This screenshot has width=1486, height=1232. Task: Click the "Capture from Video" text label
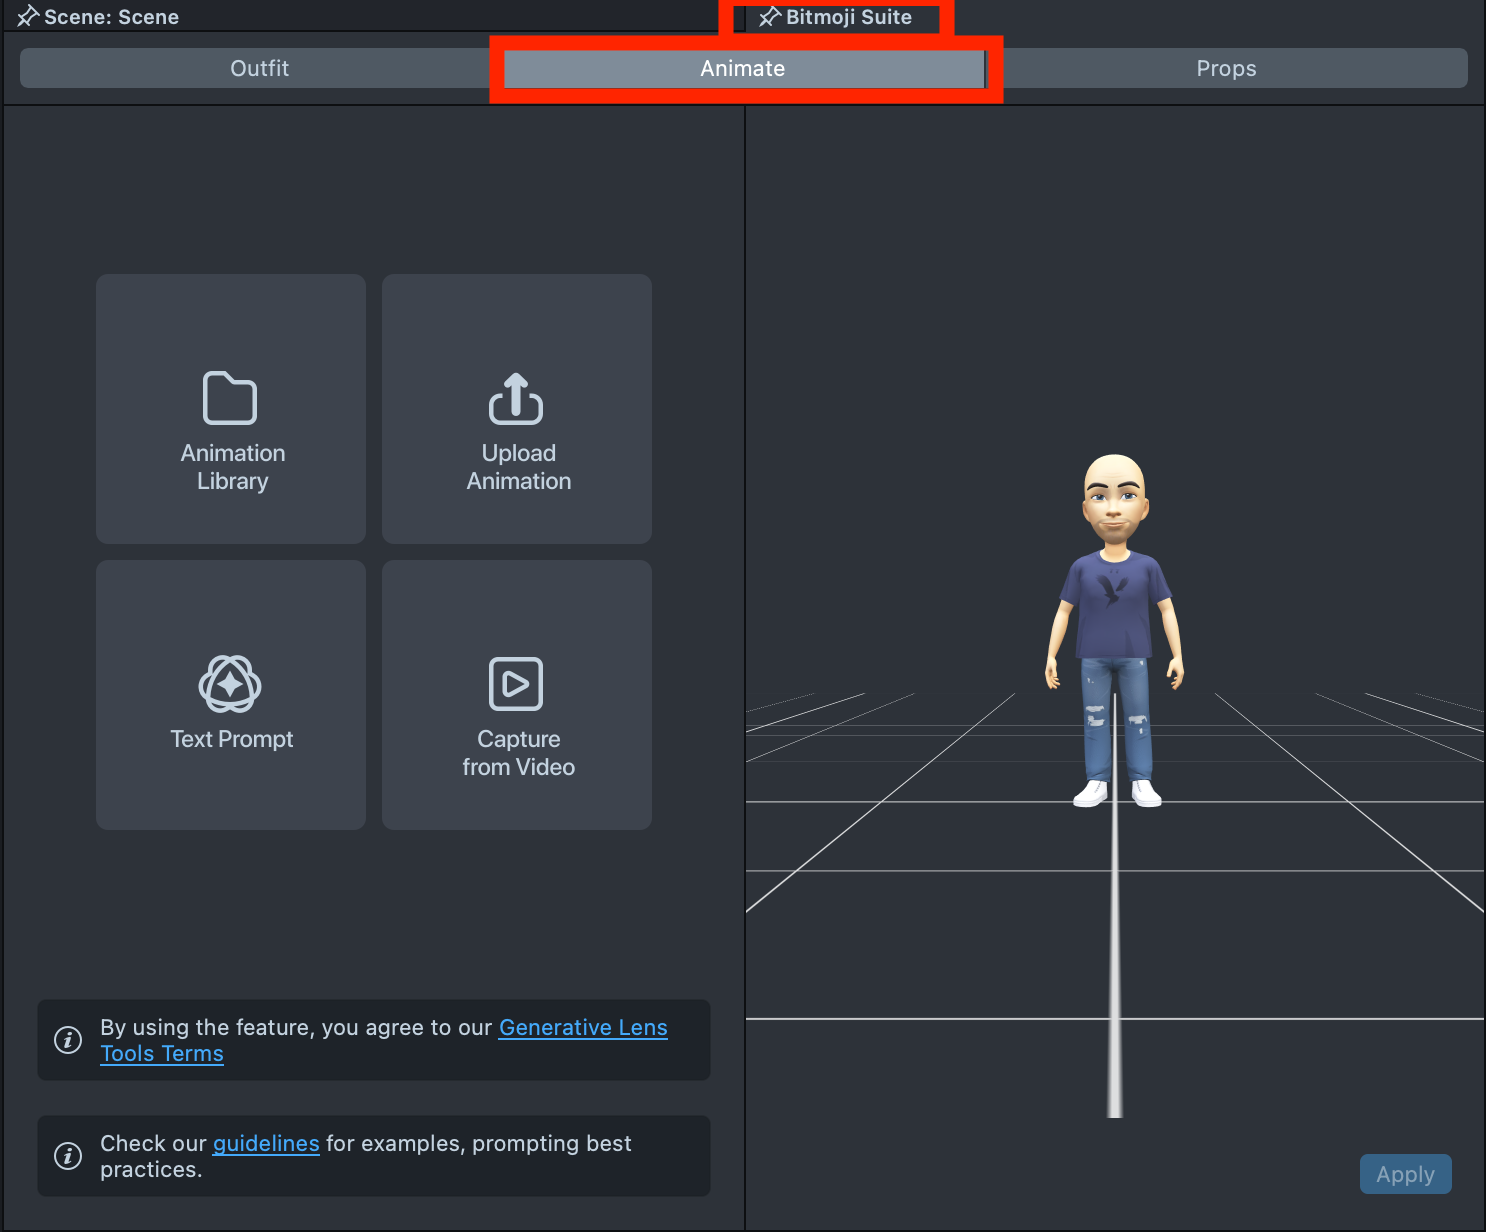pos(518,753)
